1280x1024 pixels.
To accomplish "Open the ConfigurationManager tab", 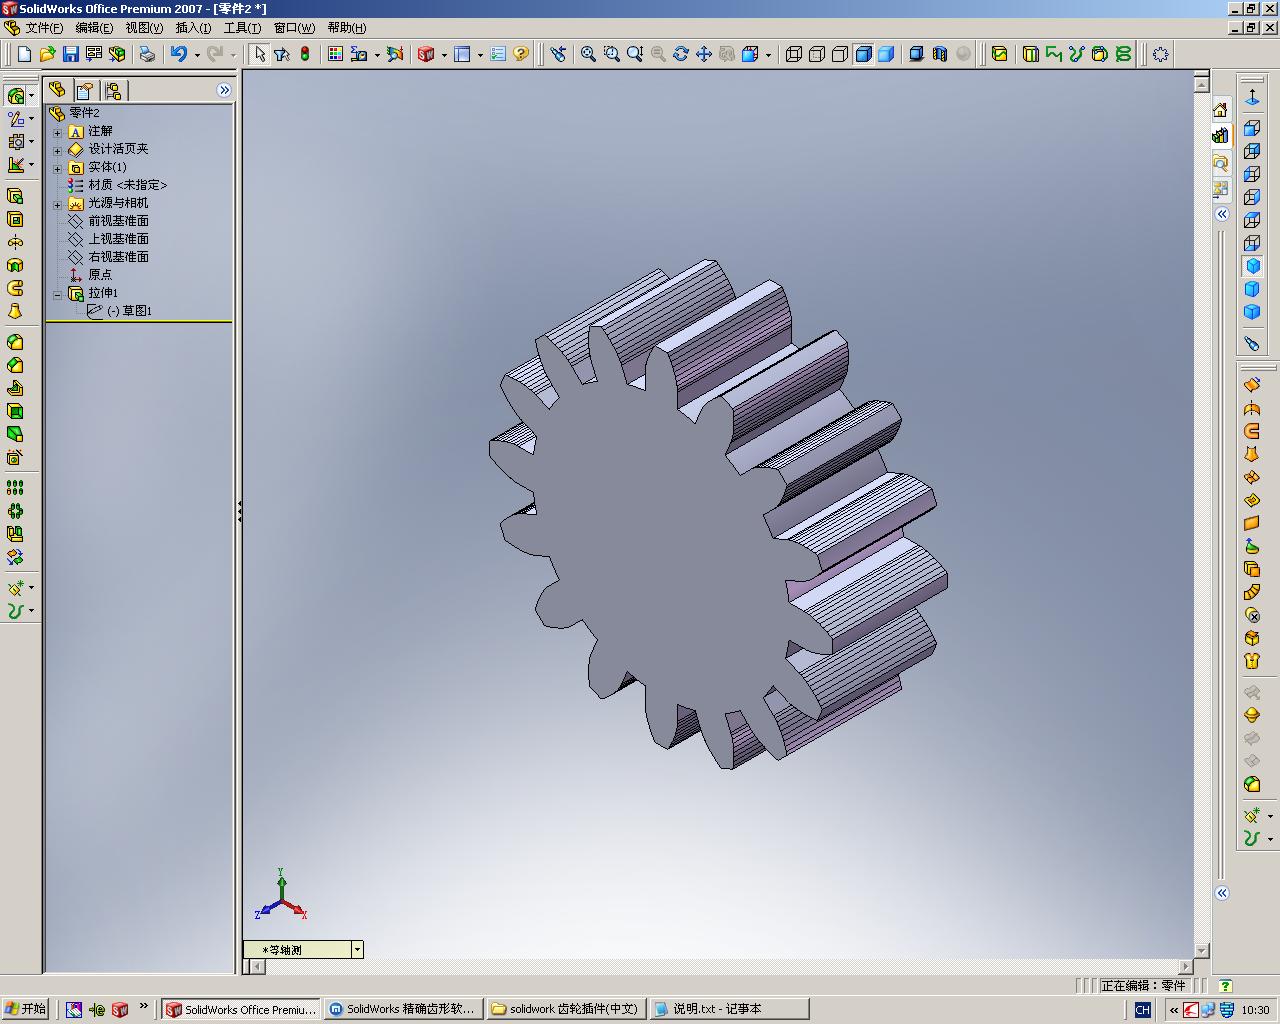I will coord(113,90).
